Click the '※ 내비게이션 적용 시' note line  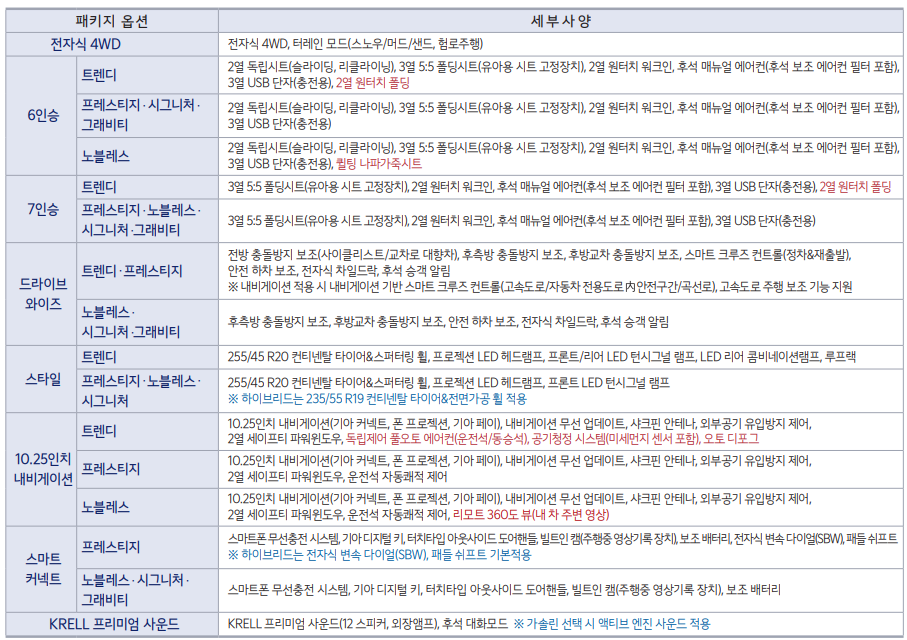pos(539,287)
